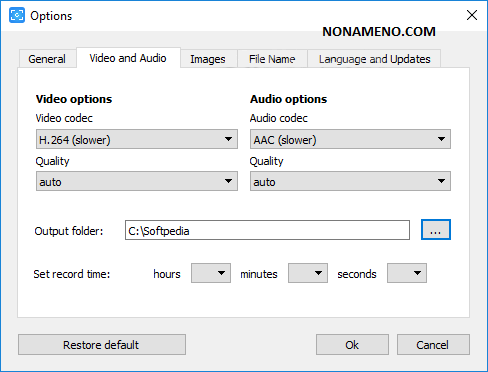Click the Options window app icon
The image size is (488, 372).
point(17,15)
